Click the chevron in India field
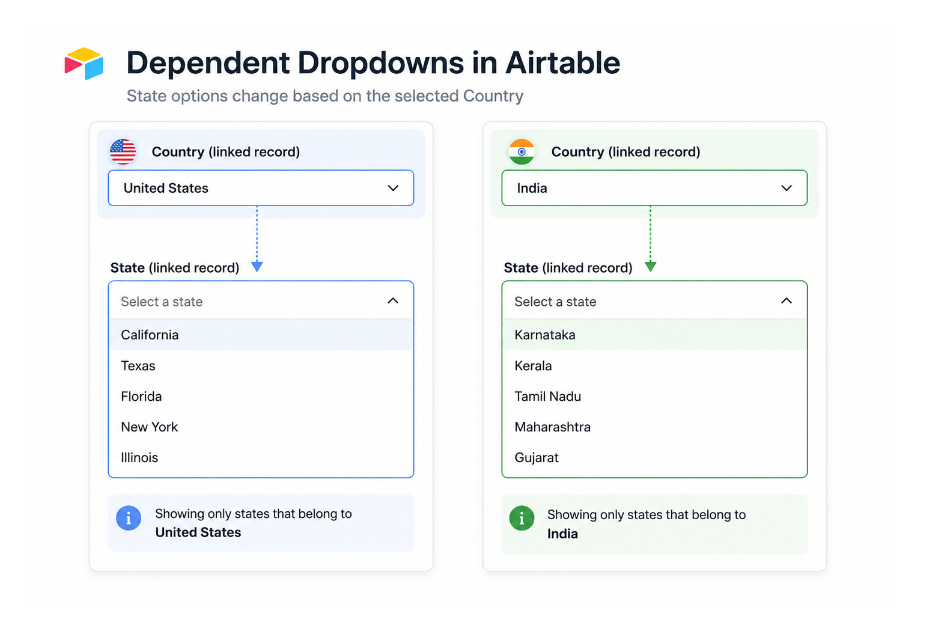Screen dimensions: 925x636 (x=786, y=188)
